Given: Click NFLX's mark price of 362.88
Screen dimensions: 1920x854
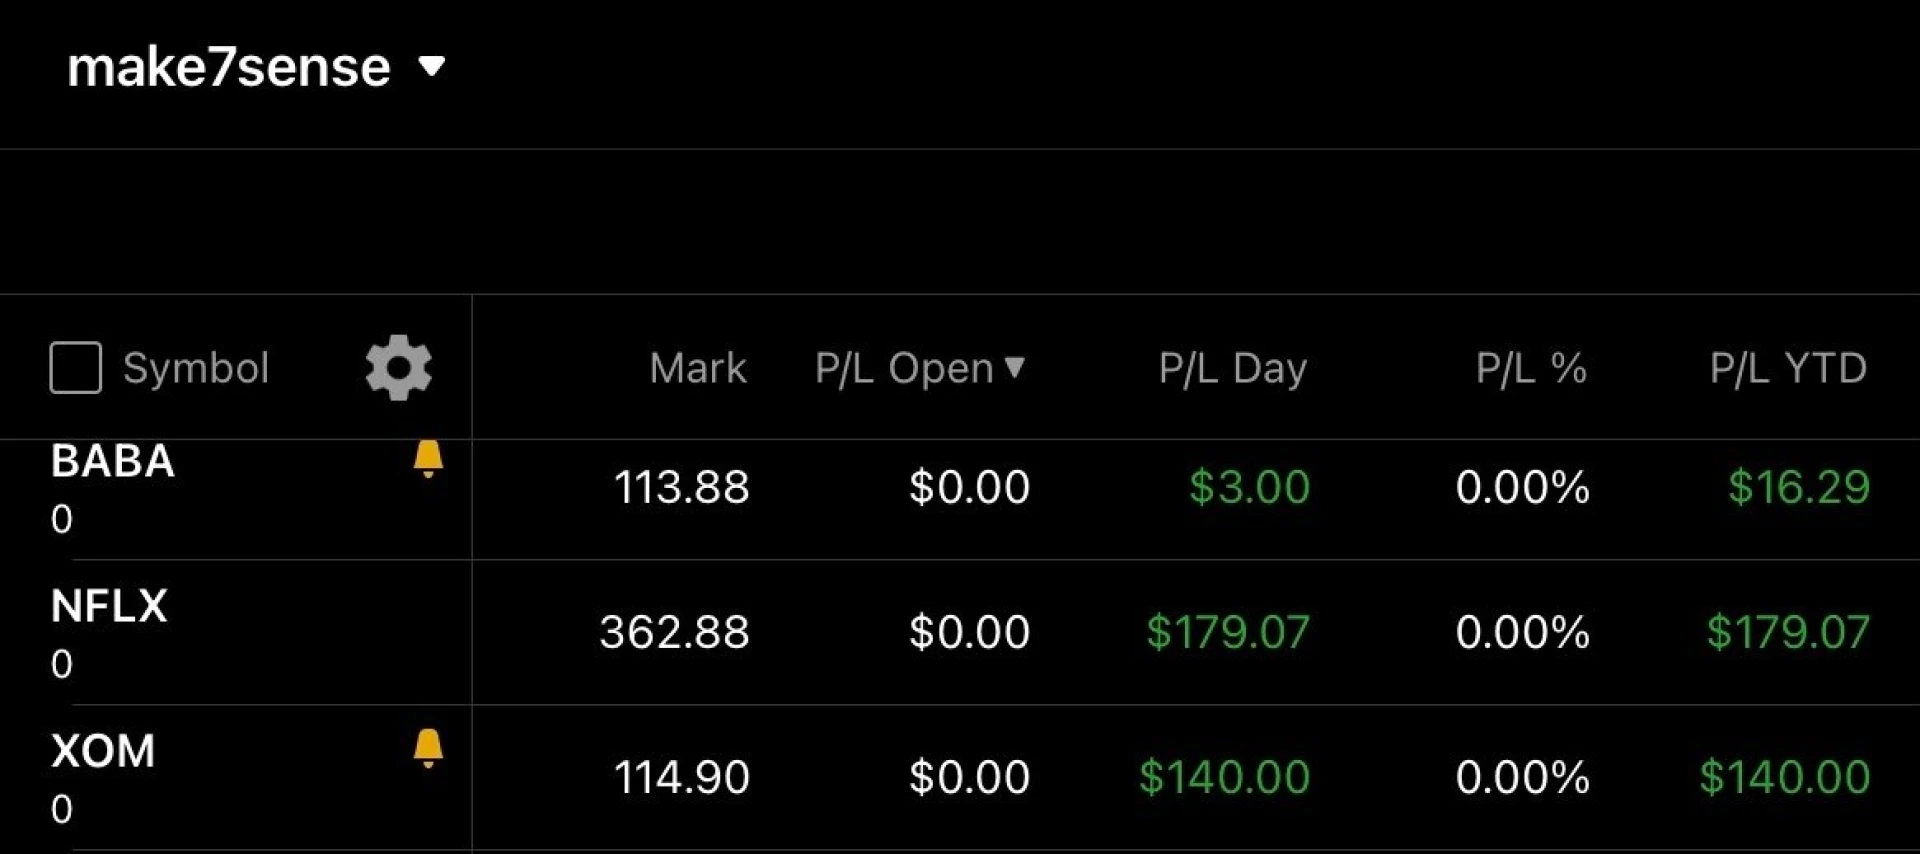Looking at the screenshot, I should click(674, 632).
